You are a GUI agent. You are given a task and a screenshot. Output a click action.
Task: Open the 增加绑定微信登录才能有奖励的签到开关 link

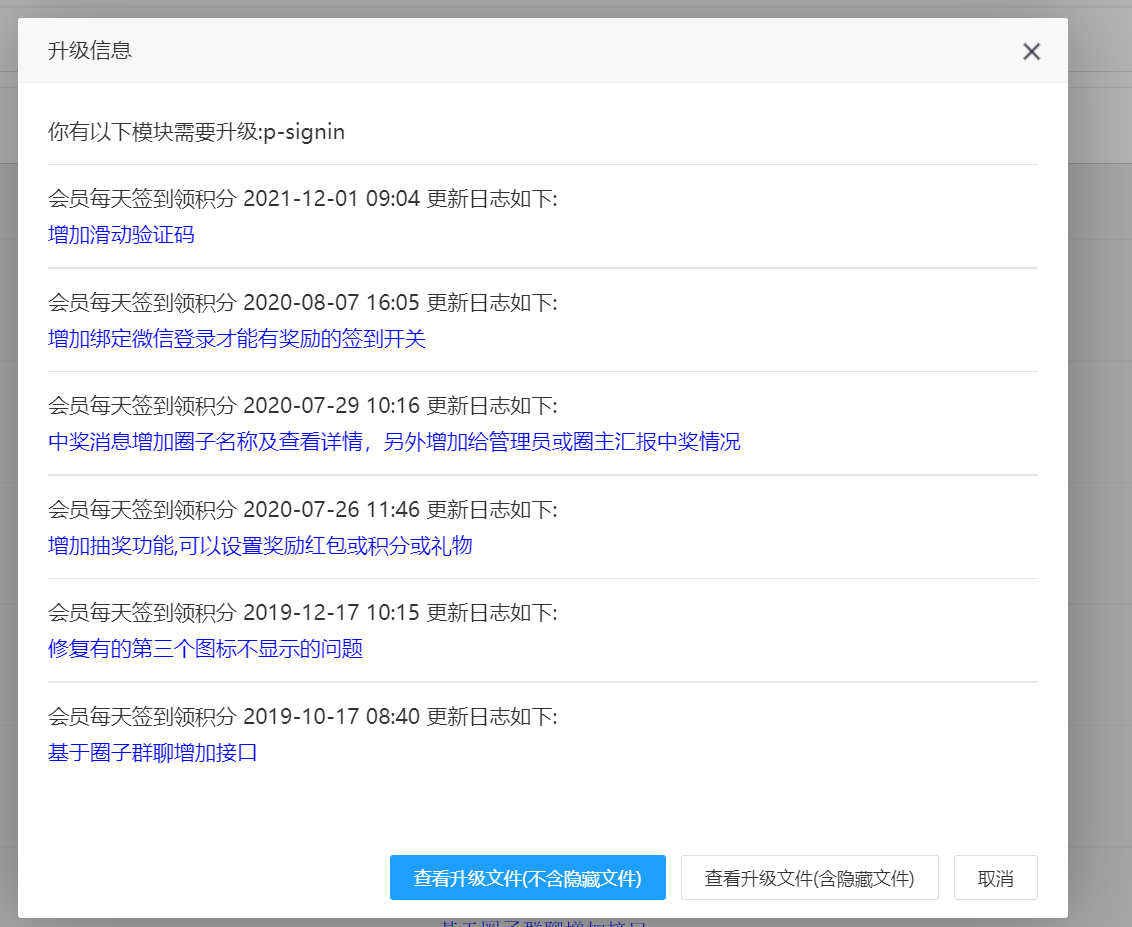tap(237, 339)
